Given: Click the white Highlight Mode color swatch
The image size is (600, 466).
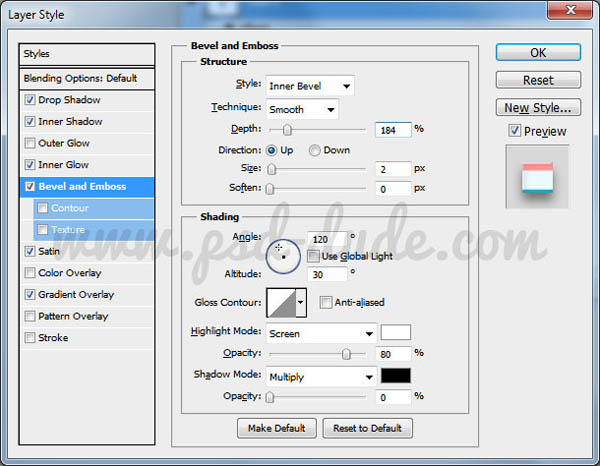Looking at the screenshot, I should pyautogui.click(x=395, y=333).
